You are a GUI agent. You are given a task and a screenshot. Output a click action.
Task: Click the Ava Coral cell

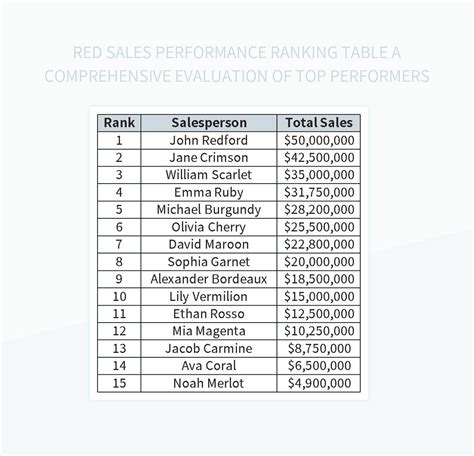click(x=209, y=366)
